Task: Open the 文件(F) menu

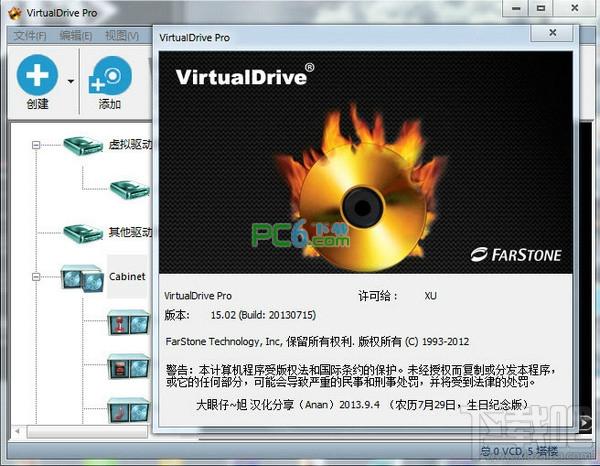Action: [29, 36]
